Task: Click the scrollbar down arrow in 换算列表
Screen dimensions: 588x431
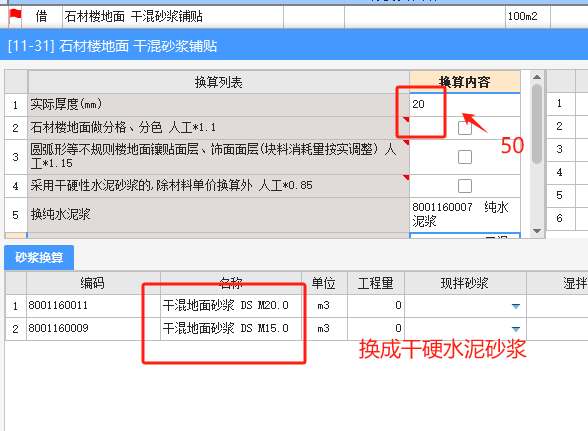Action: [x=537, y=231]
